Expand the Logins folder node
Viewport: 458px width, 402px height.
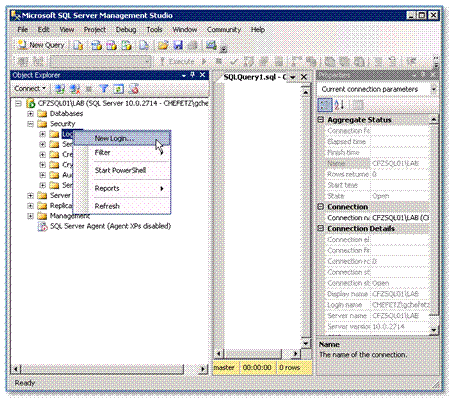(42, 134)
